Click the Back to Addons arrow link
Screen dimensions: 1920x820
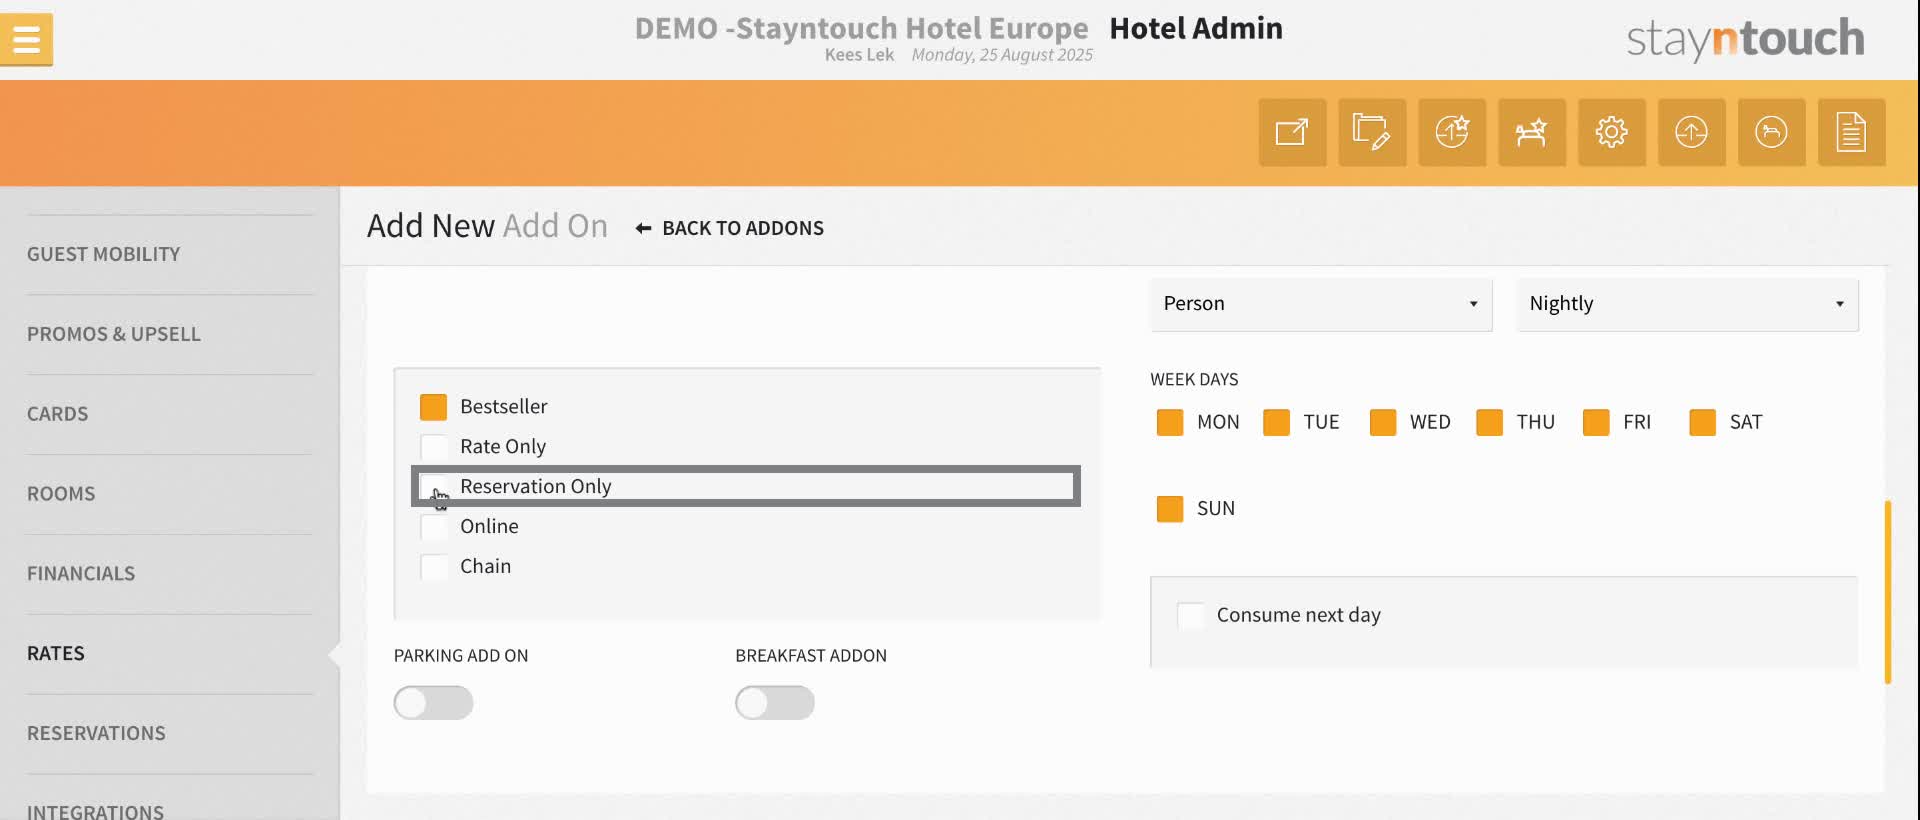(x=730, y=228)
